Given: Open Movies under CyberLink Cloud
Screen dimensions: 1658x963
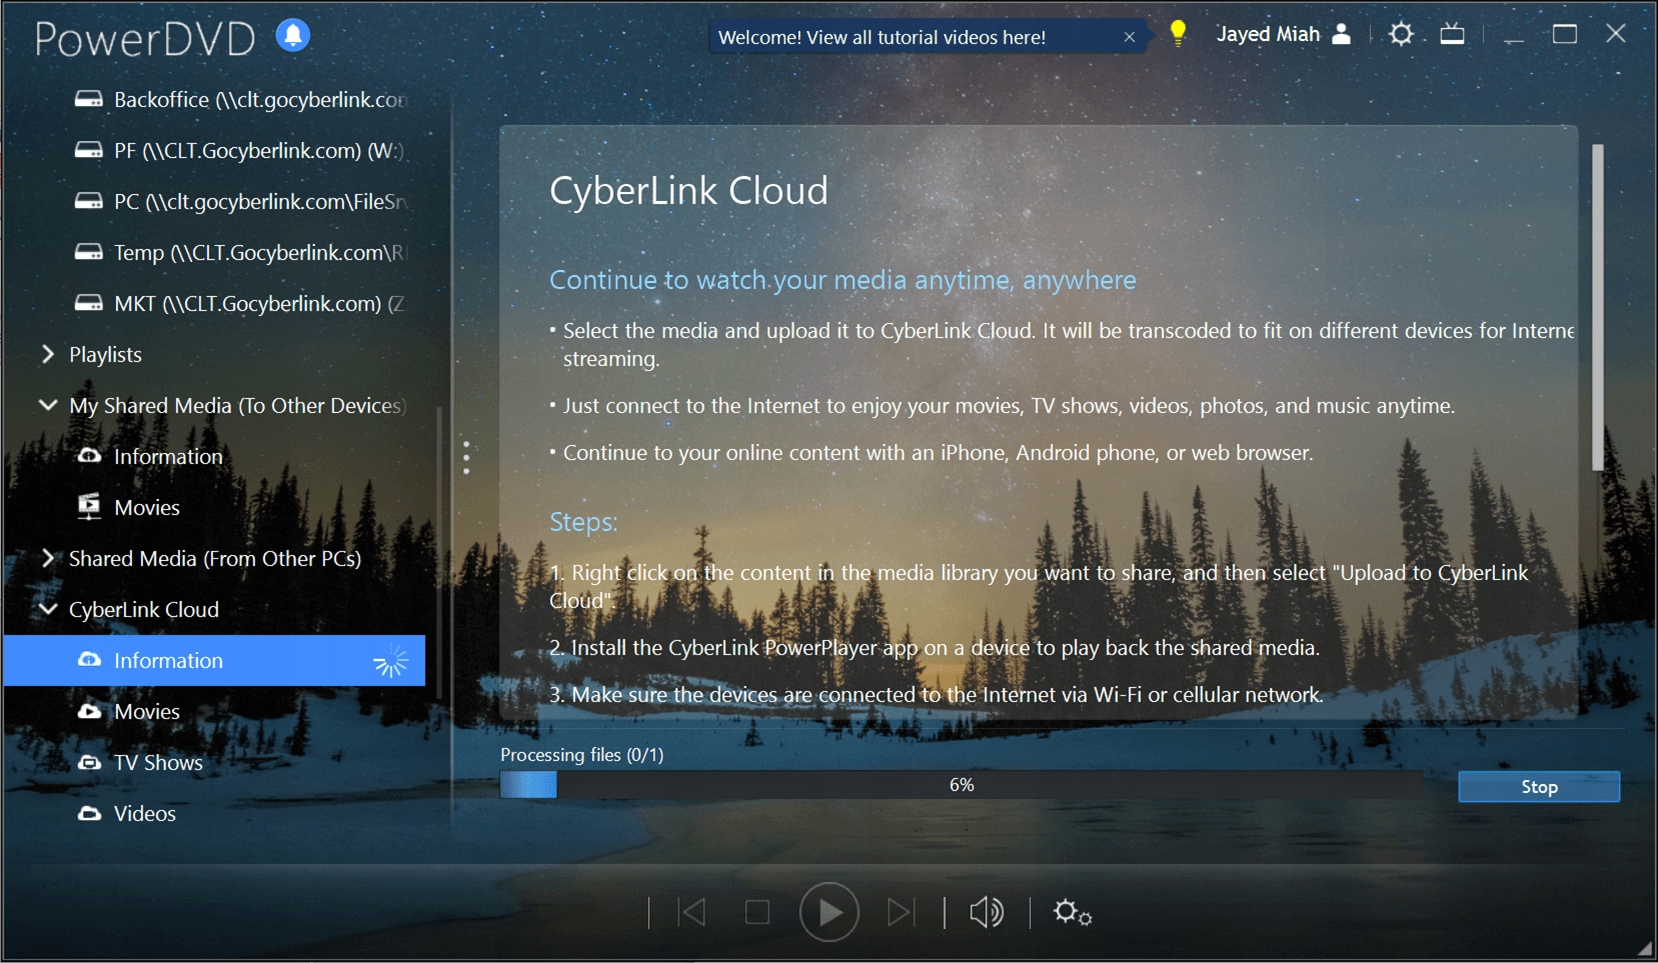Looking at the screenshot, I should tap(147, 711).
